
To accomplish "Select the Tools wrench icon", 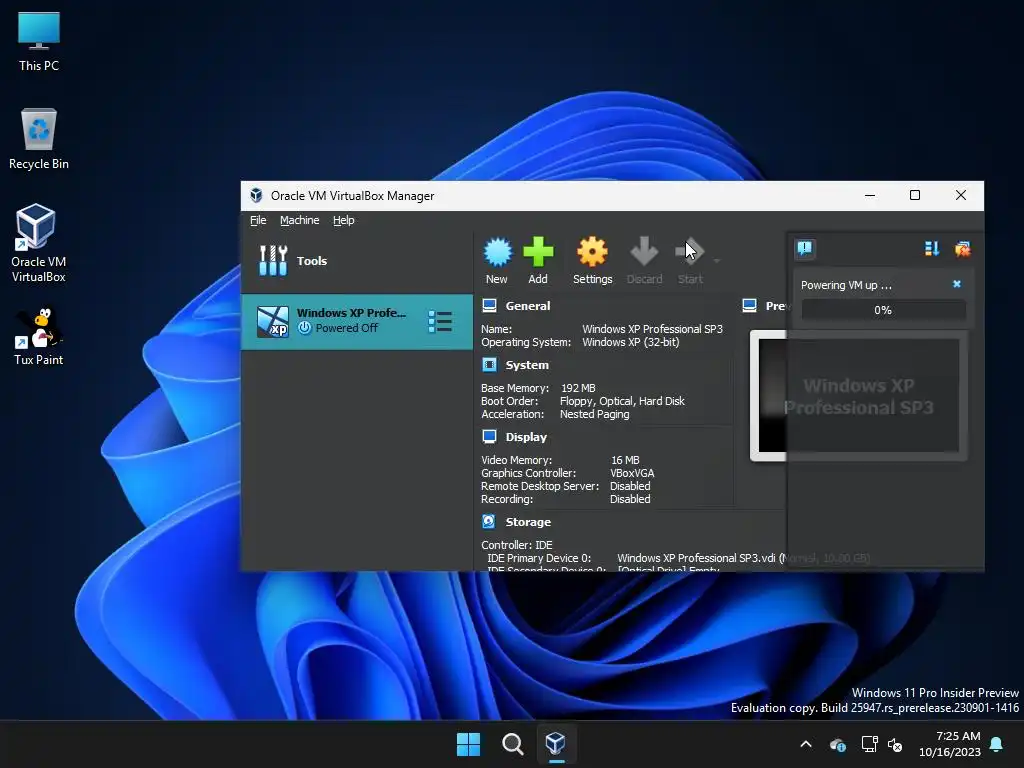I will point(273,261).
